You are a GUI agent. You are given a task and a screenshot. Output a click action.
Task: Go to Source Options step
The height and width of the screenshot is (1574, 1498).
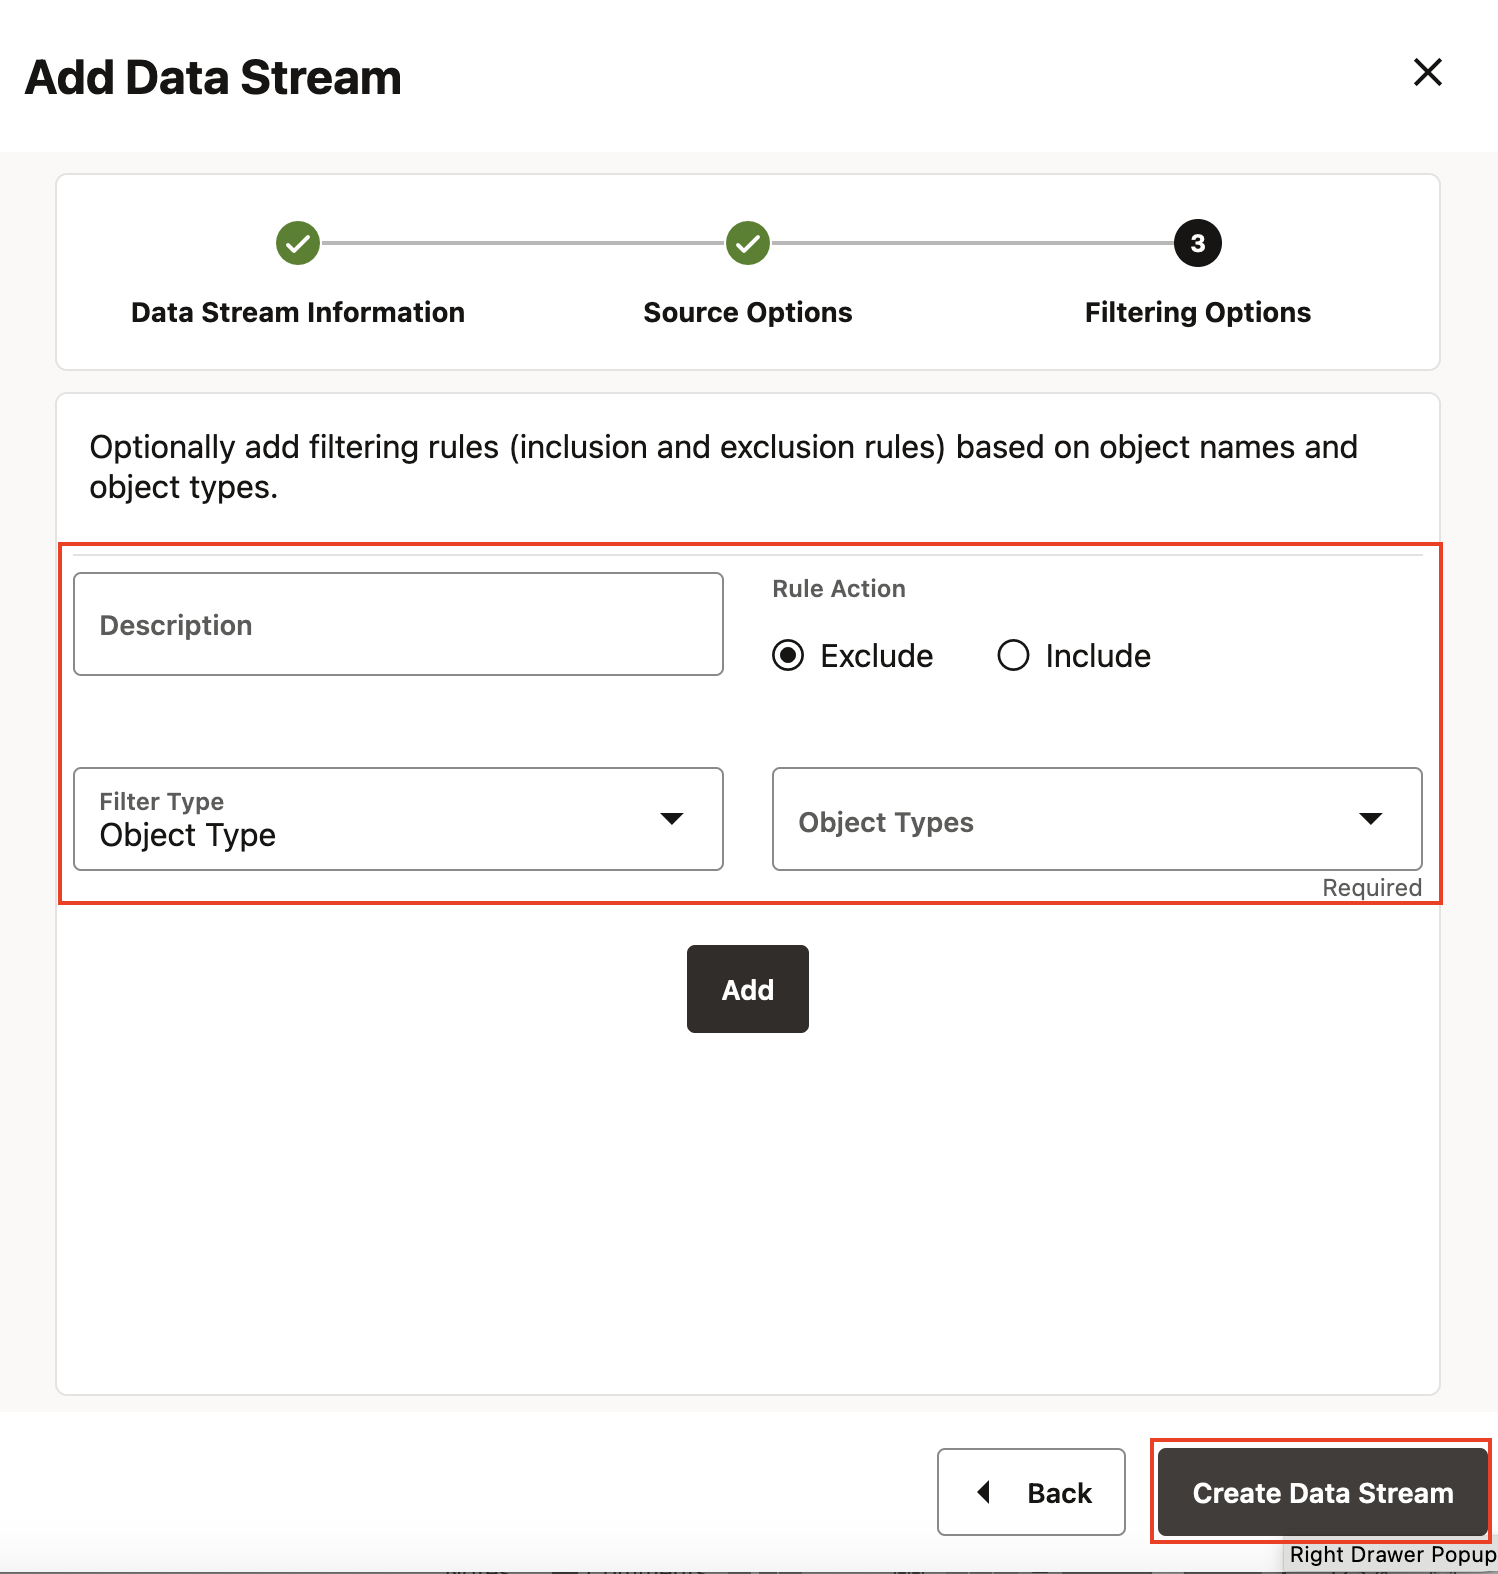[x=748, y=312]
